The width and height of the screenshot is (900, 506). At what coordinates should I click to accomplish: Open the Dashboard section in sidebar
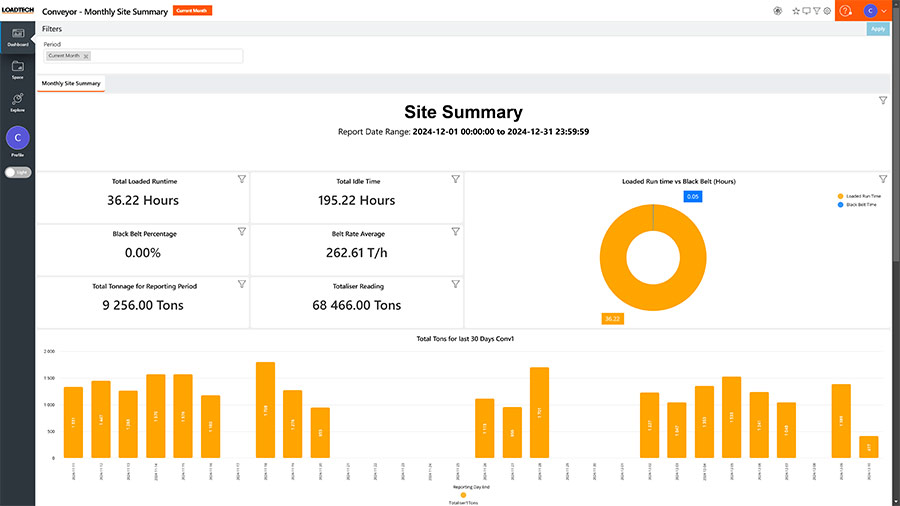pos(18,37)
